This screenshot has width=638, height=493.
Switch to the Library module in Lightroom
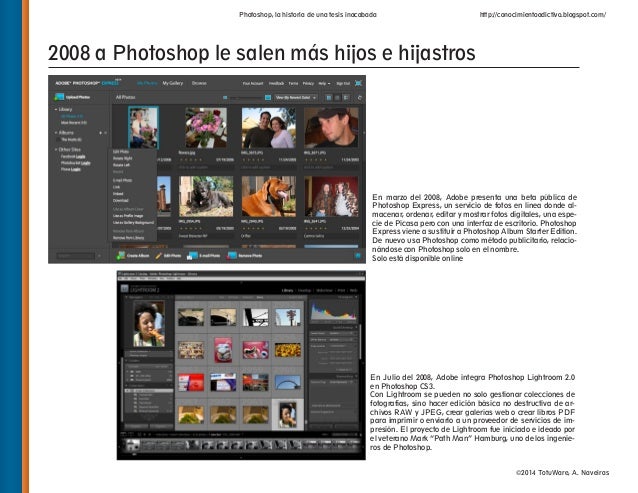pyautogui.click(x=287, y=290)
